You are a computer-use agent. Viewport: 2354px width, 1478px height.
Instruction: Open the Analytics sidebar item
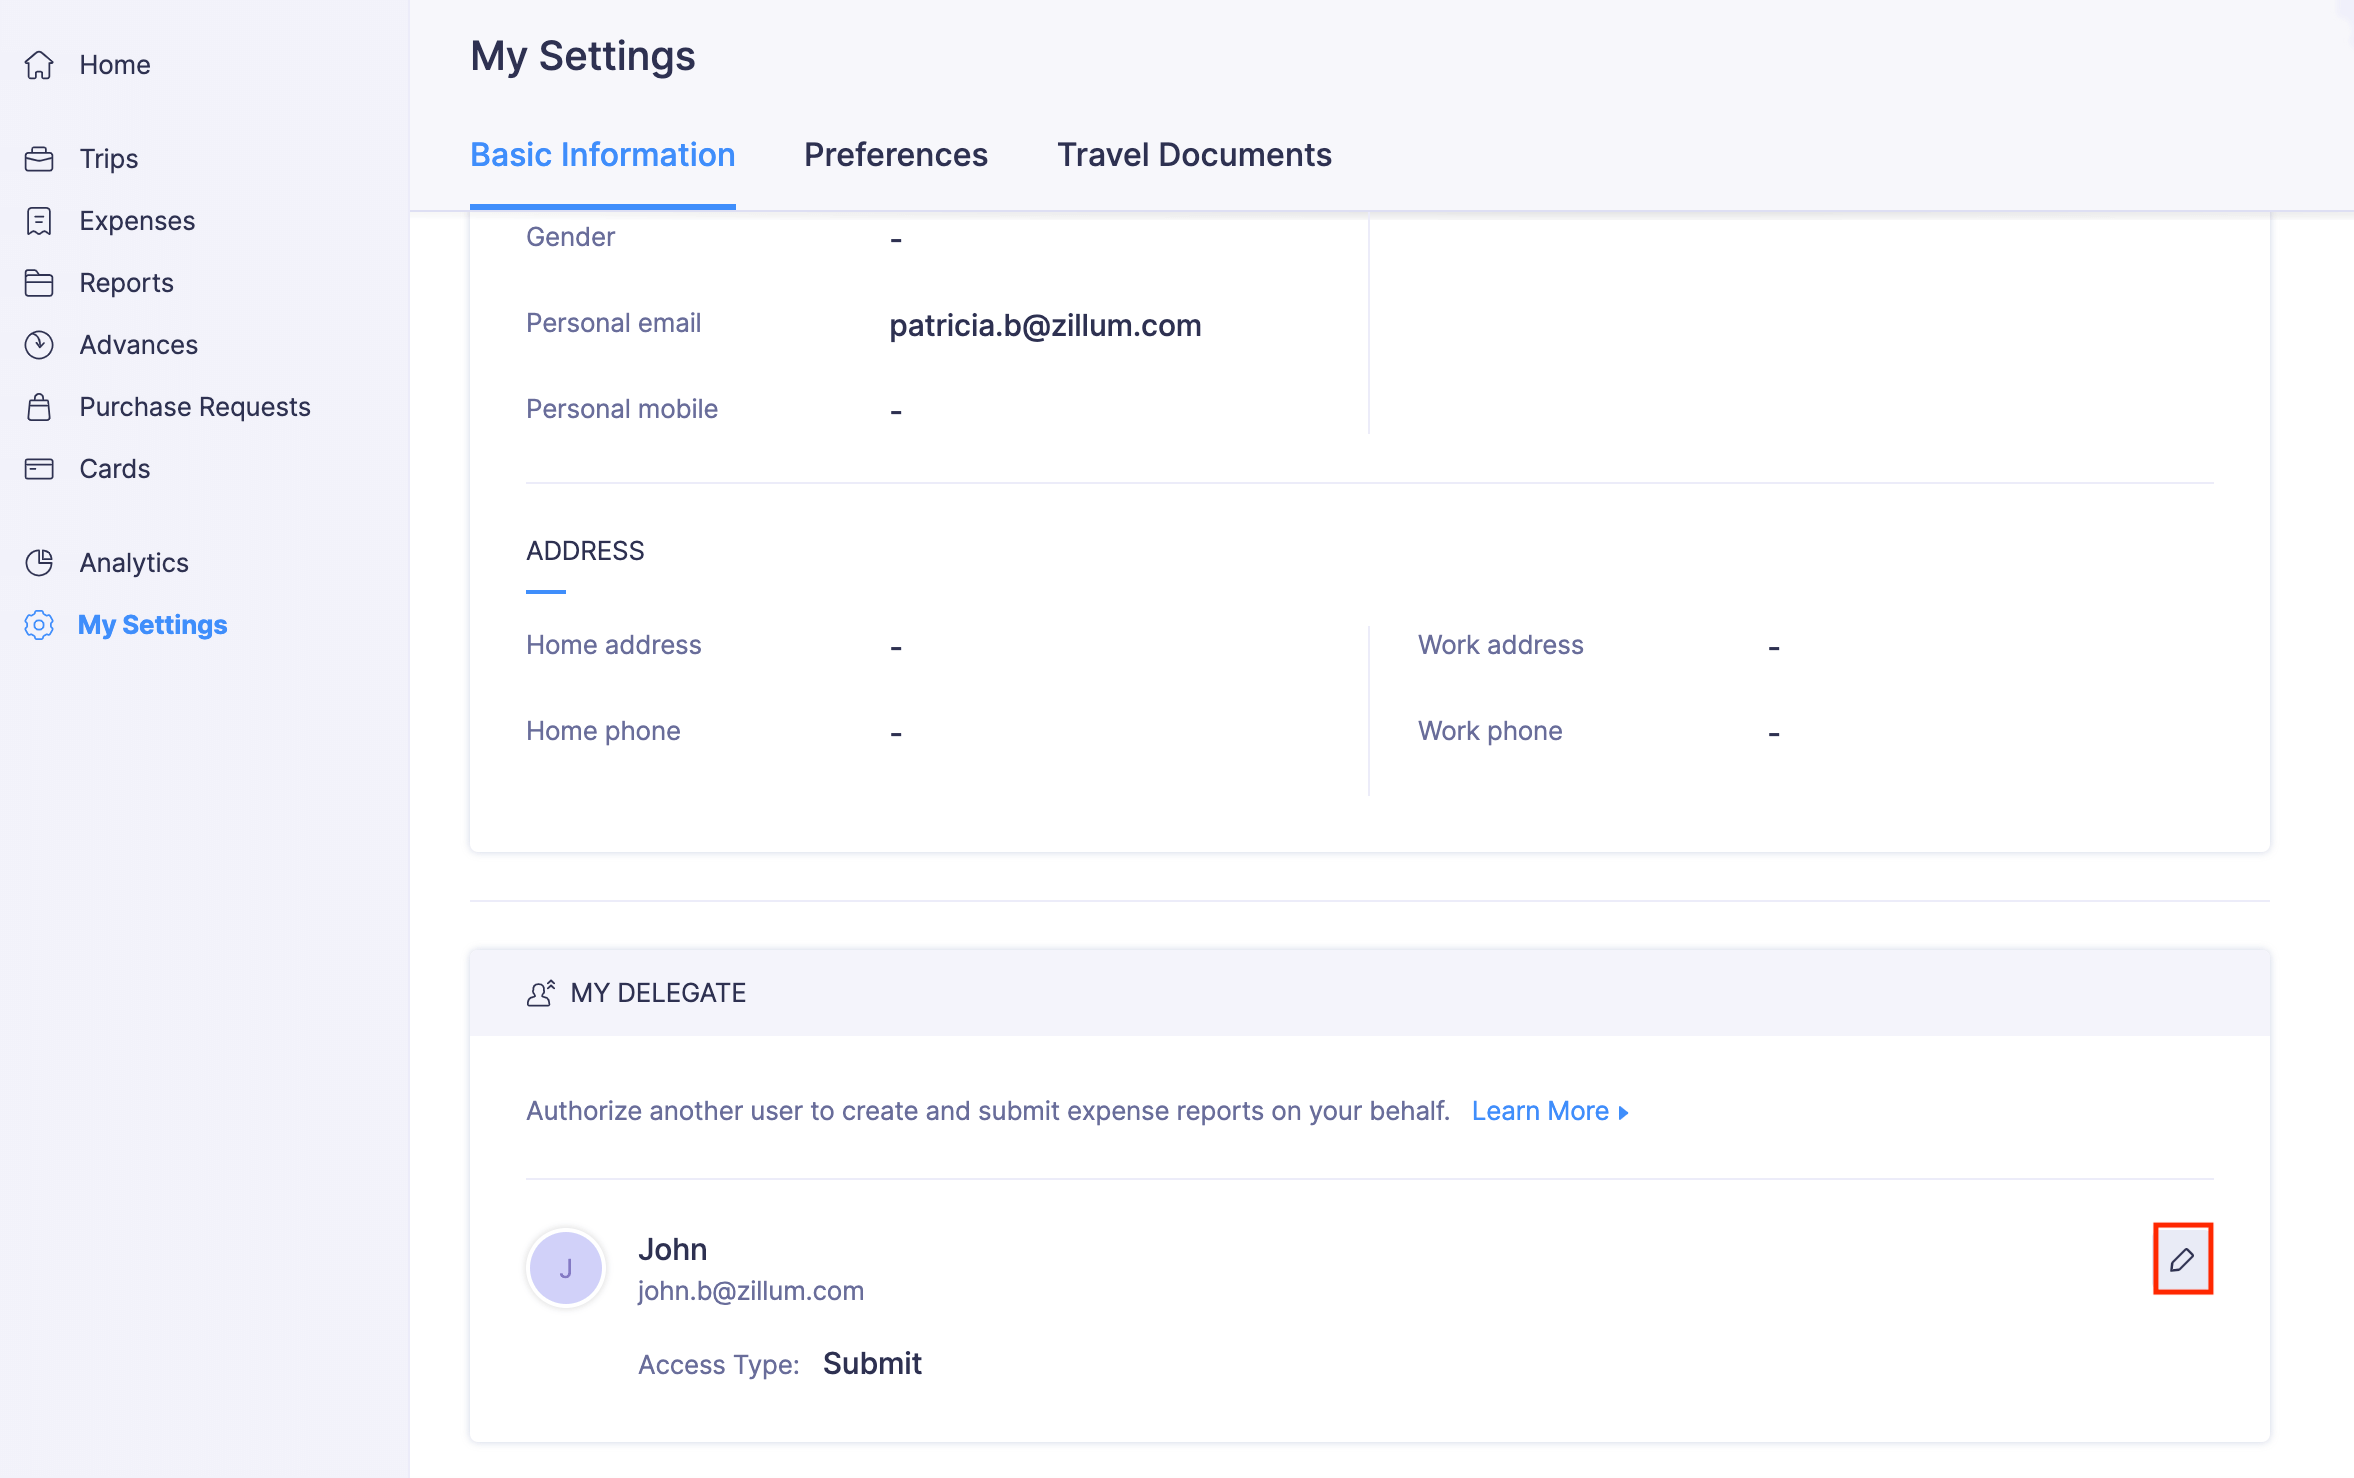pyautogui.click(x=134, y=563)
